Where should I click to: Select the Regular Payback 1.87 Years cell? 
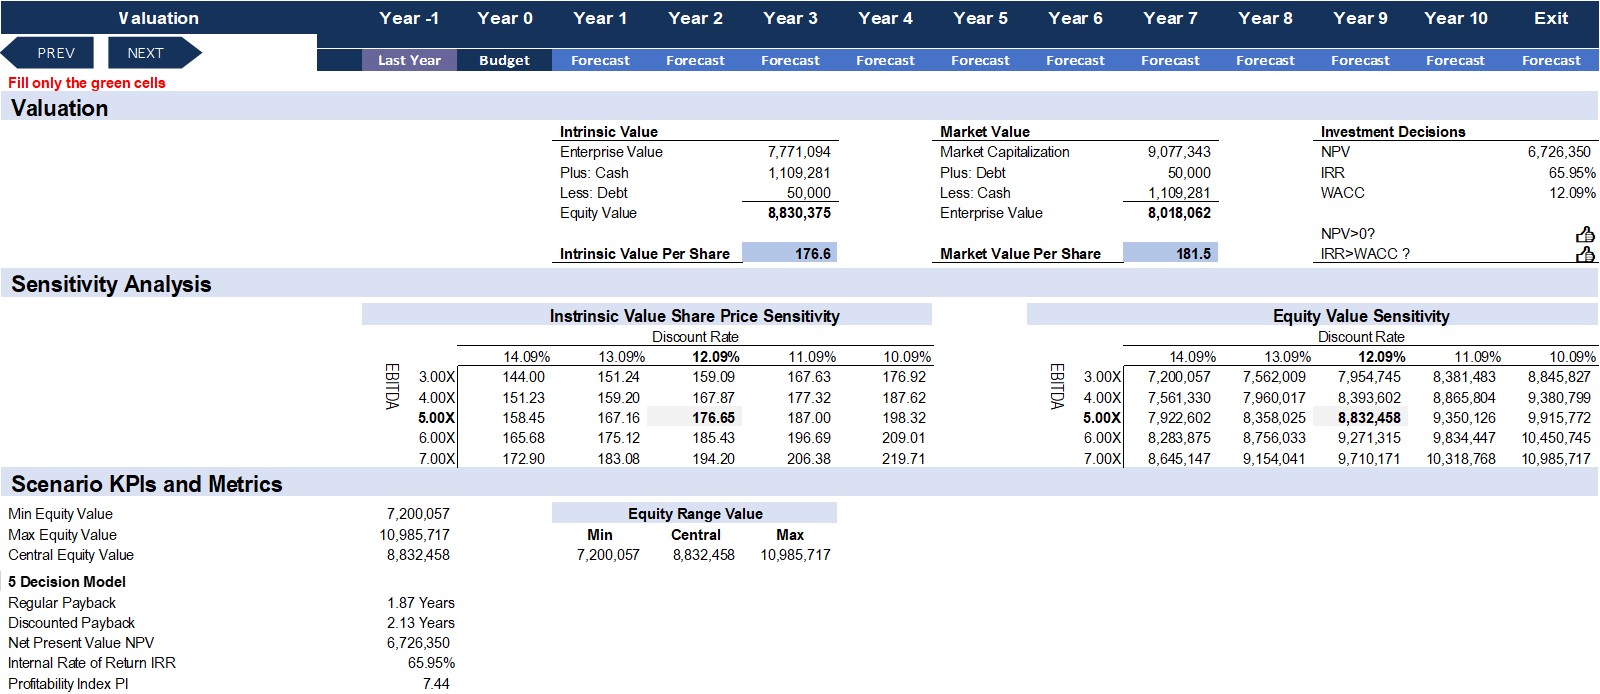click(x=420, y=603)
